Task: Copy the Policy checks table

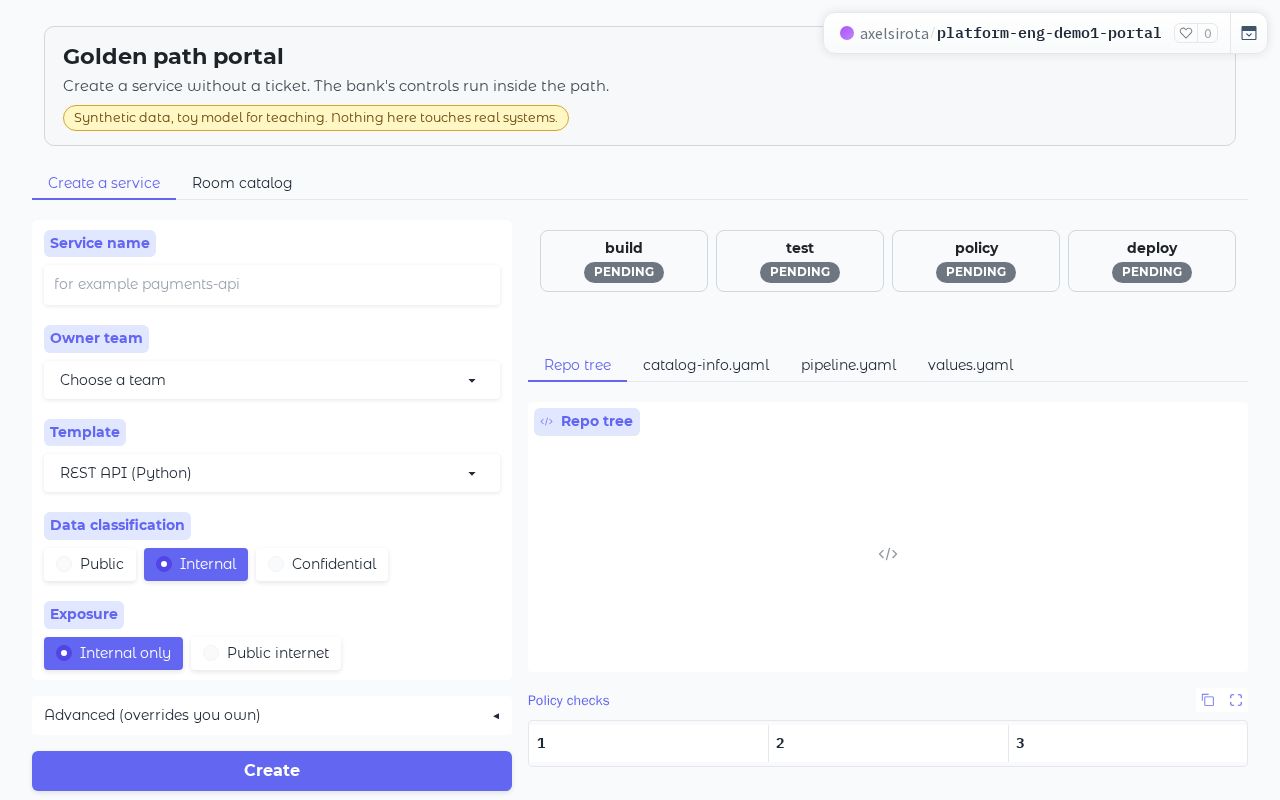Action: (1208, 700)
